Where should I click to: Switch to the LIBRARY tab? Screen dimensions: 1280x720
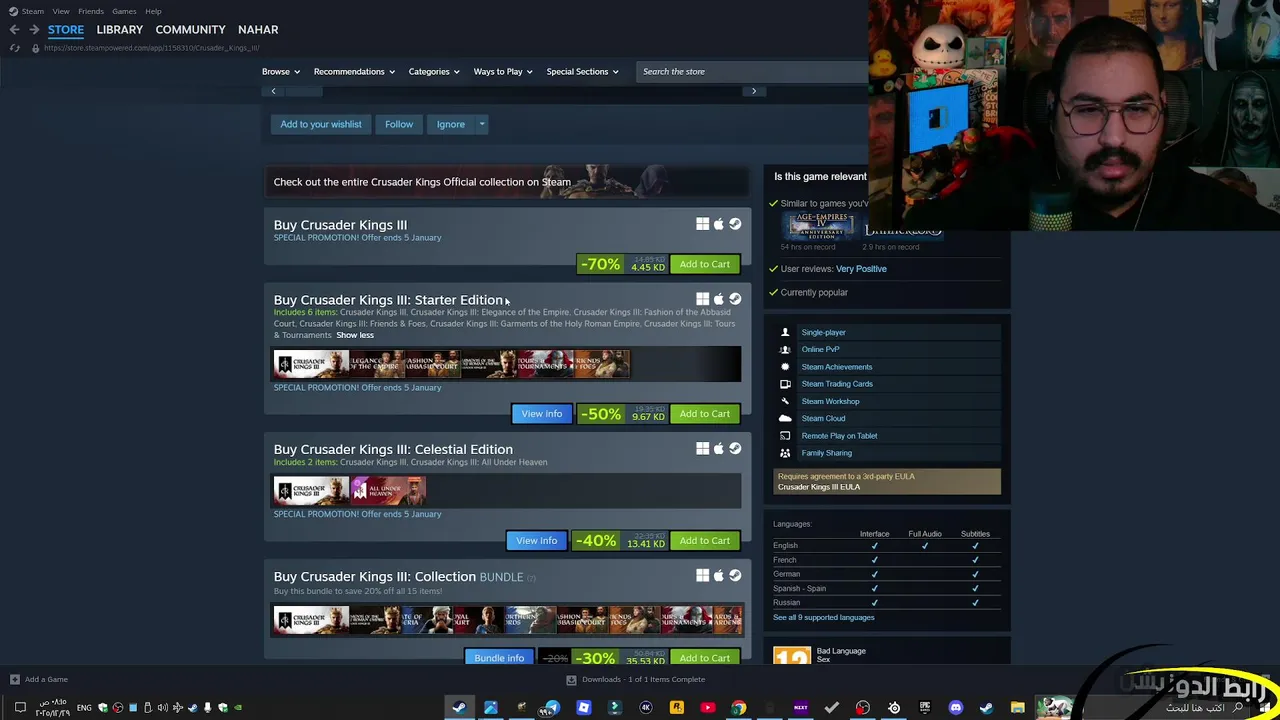pyautogui.click(x=120, y=30)
